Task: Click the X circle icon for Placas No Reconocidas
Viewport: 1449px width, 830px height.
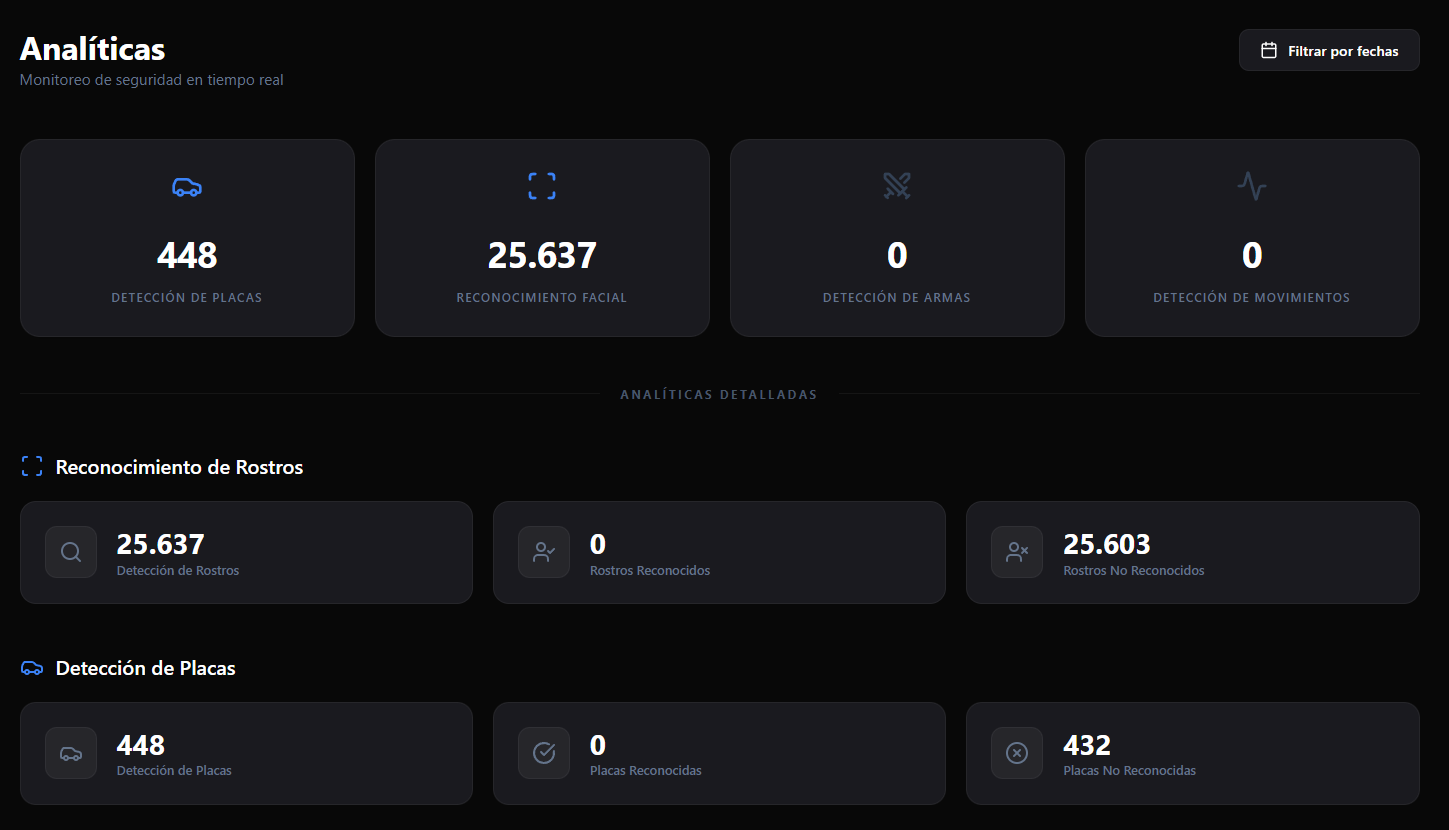Action: [x=1017, y=753]
